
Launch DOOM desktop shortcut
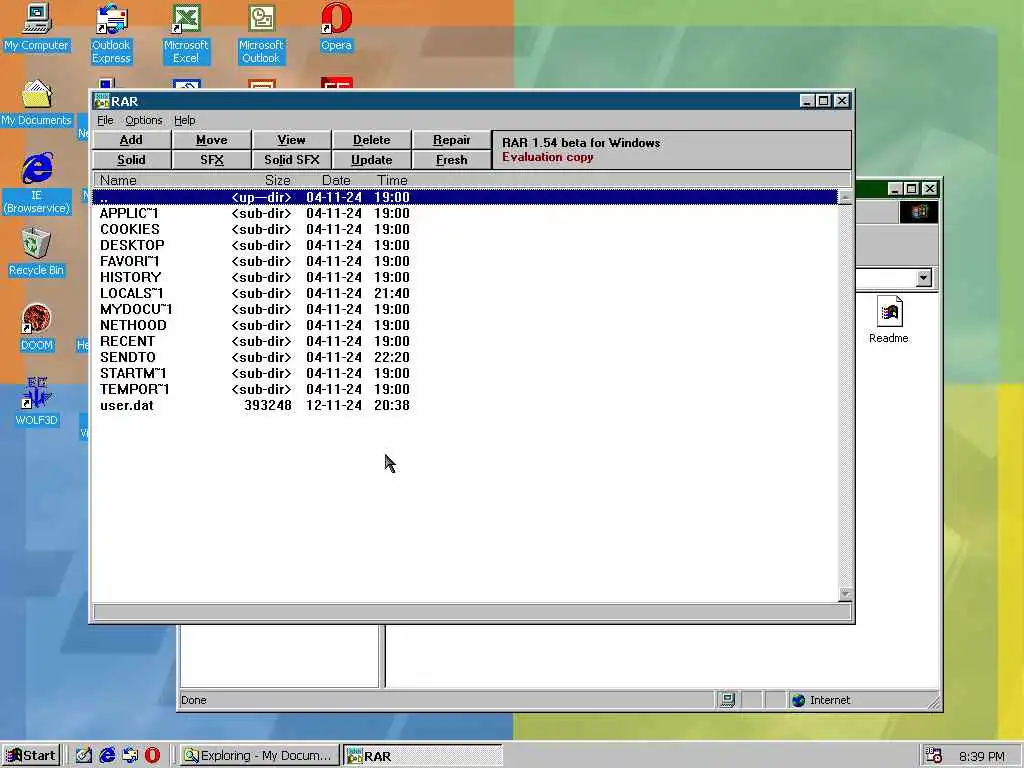(x=37, y=328)
